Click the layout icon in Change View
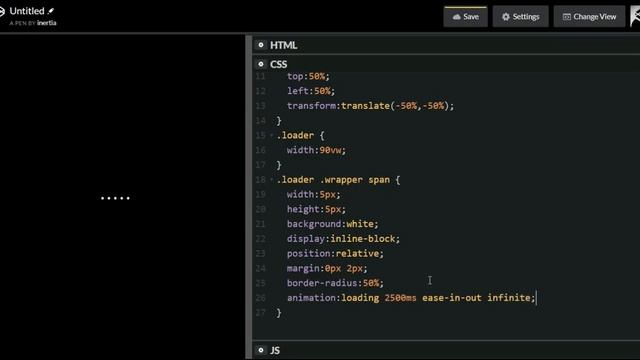 567,17
